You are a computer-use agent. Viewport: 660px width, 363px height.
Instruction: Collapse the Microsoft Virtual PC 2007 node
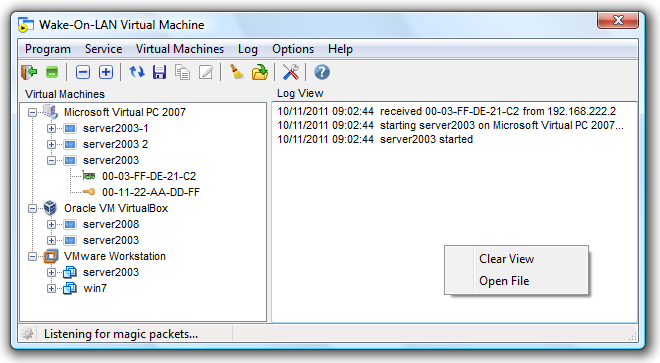coord(32,112)
